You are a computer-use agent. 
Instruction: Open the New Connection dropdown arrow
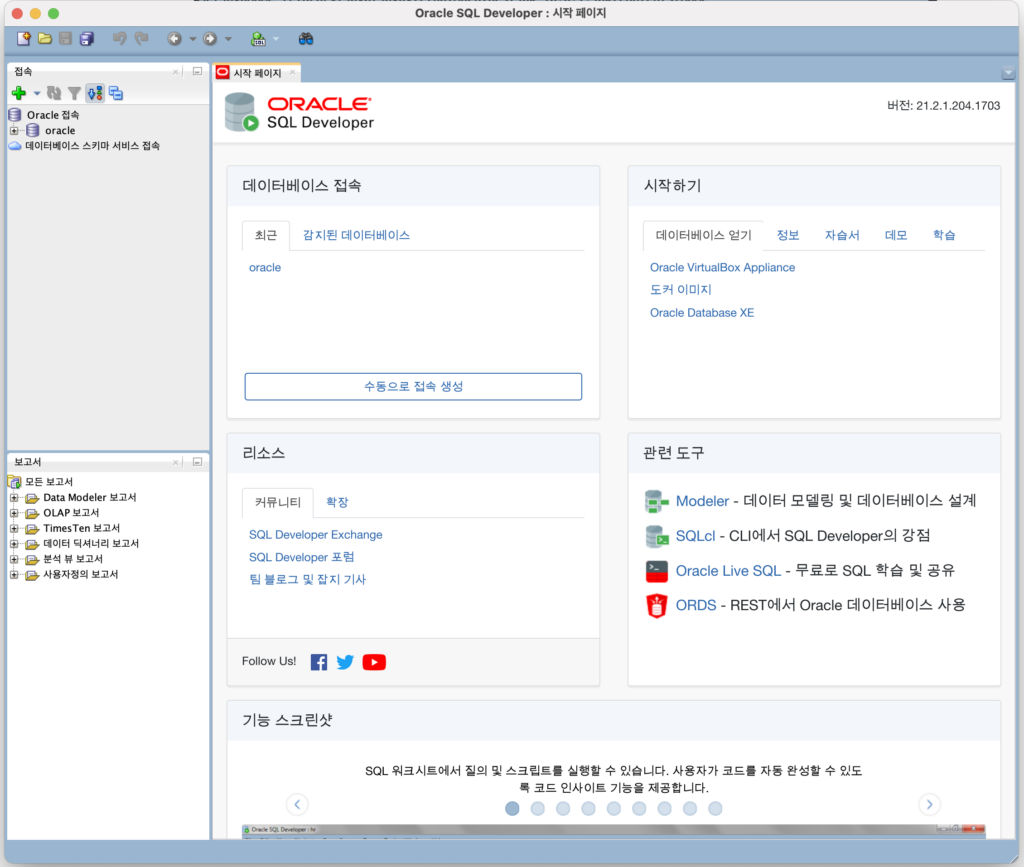point(37,94)
